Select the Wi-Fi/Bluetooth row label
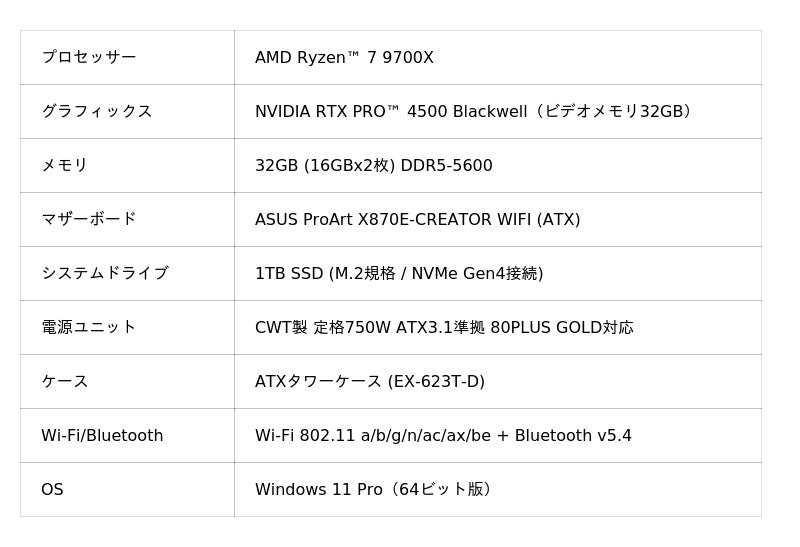800x547 pixels. point(102,436)
